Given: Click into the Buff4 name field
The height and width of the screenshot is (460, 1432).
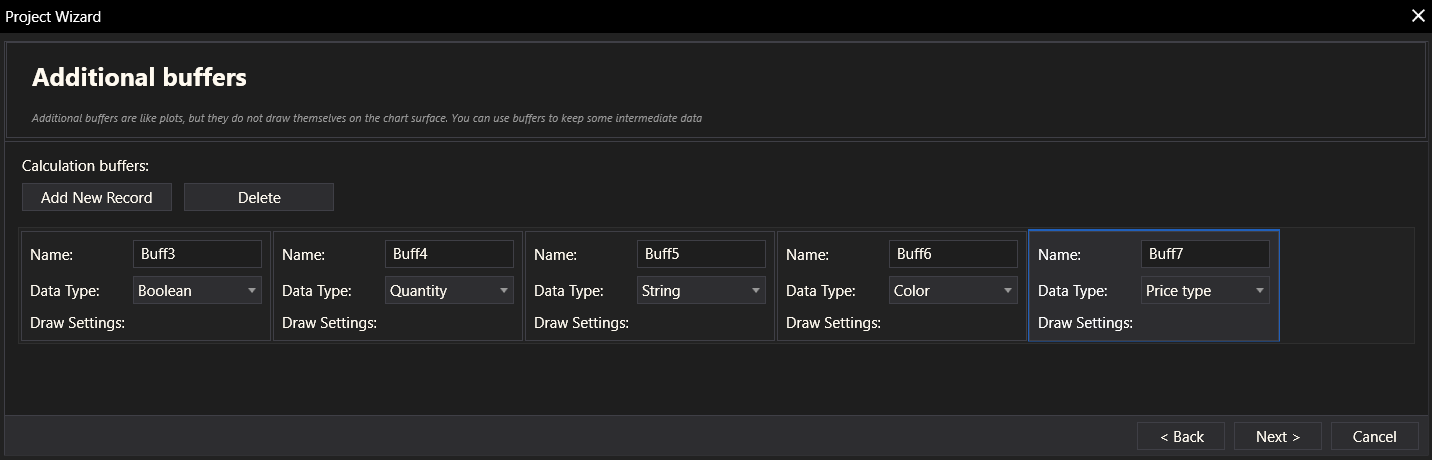Looking at the screenshot, I should (x=449, y=254).
